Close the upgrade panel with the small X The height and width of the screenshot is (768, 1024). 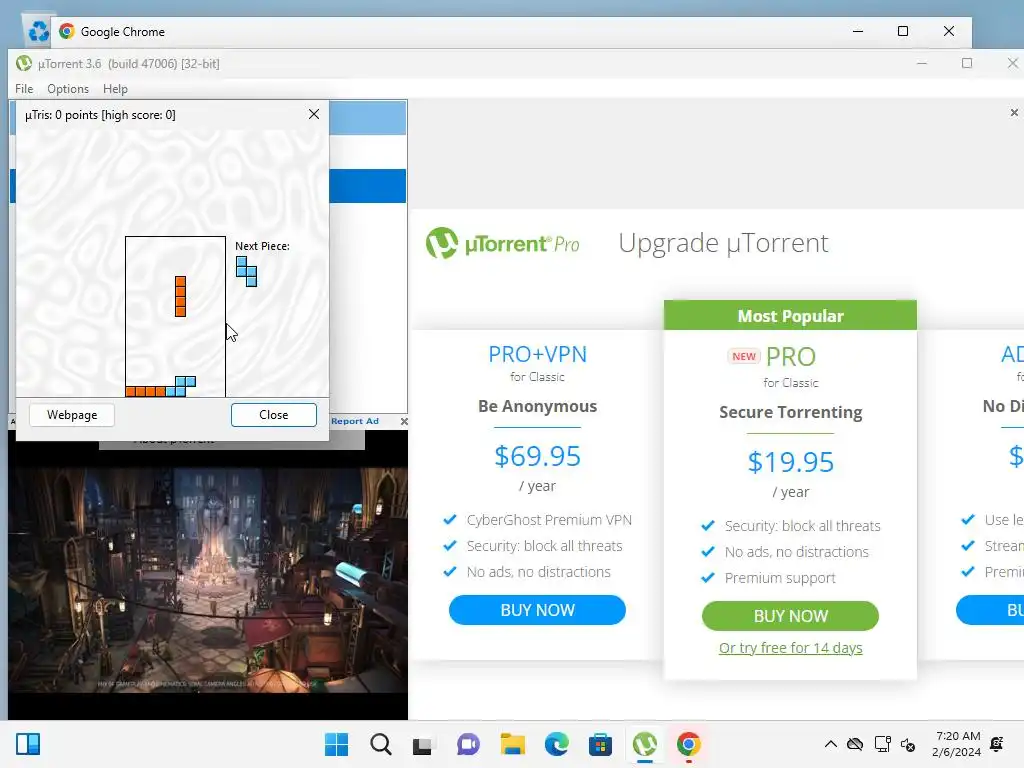point(1014,113)
